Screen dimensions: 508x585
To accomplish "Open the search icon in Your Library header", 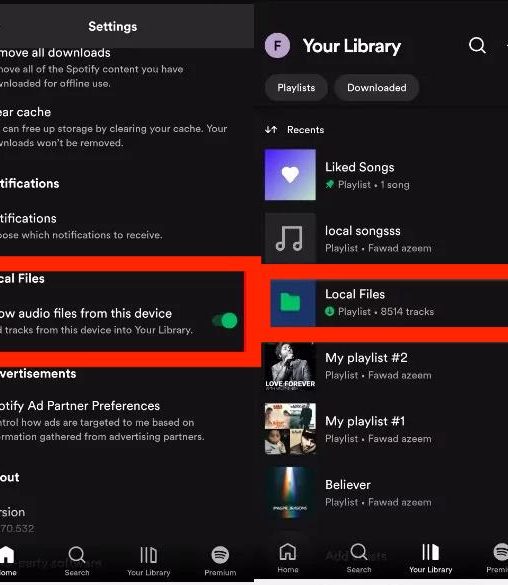I will pos(477,46).
